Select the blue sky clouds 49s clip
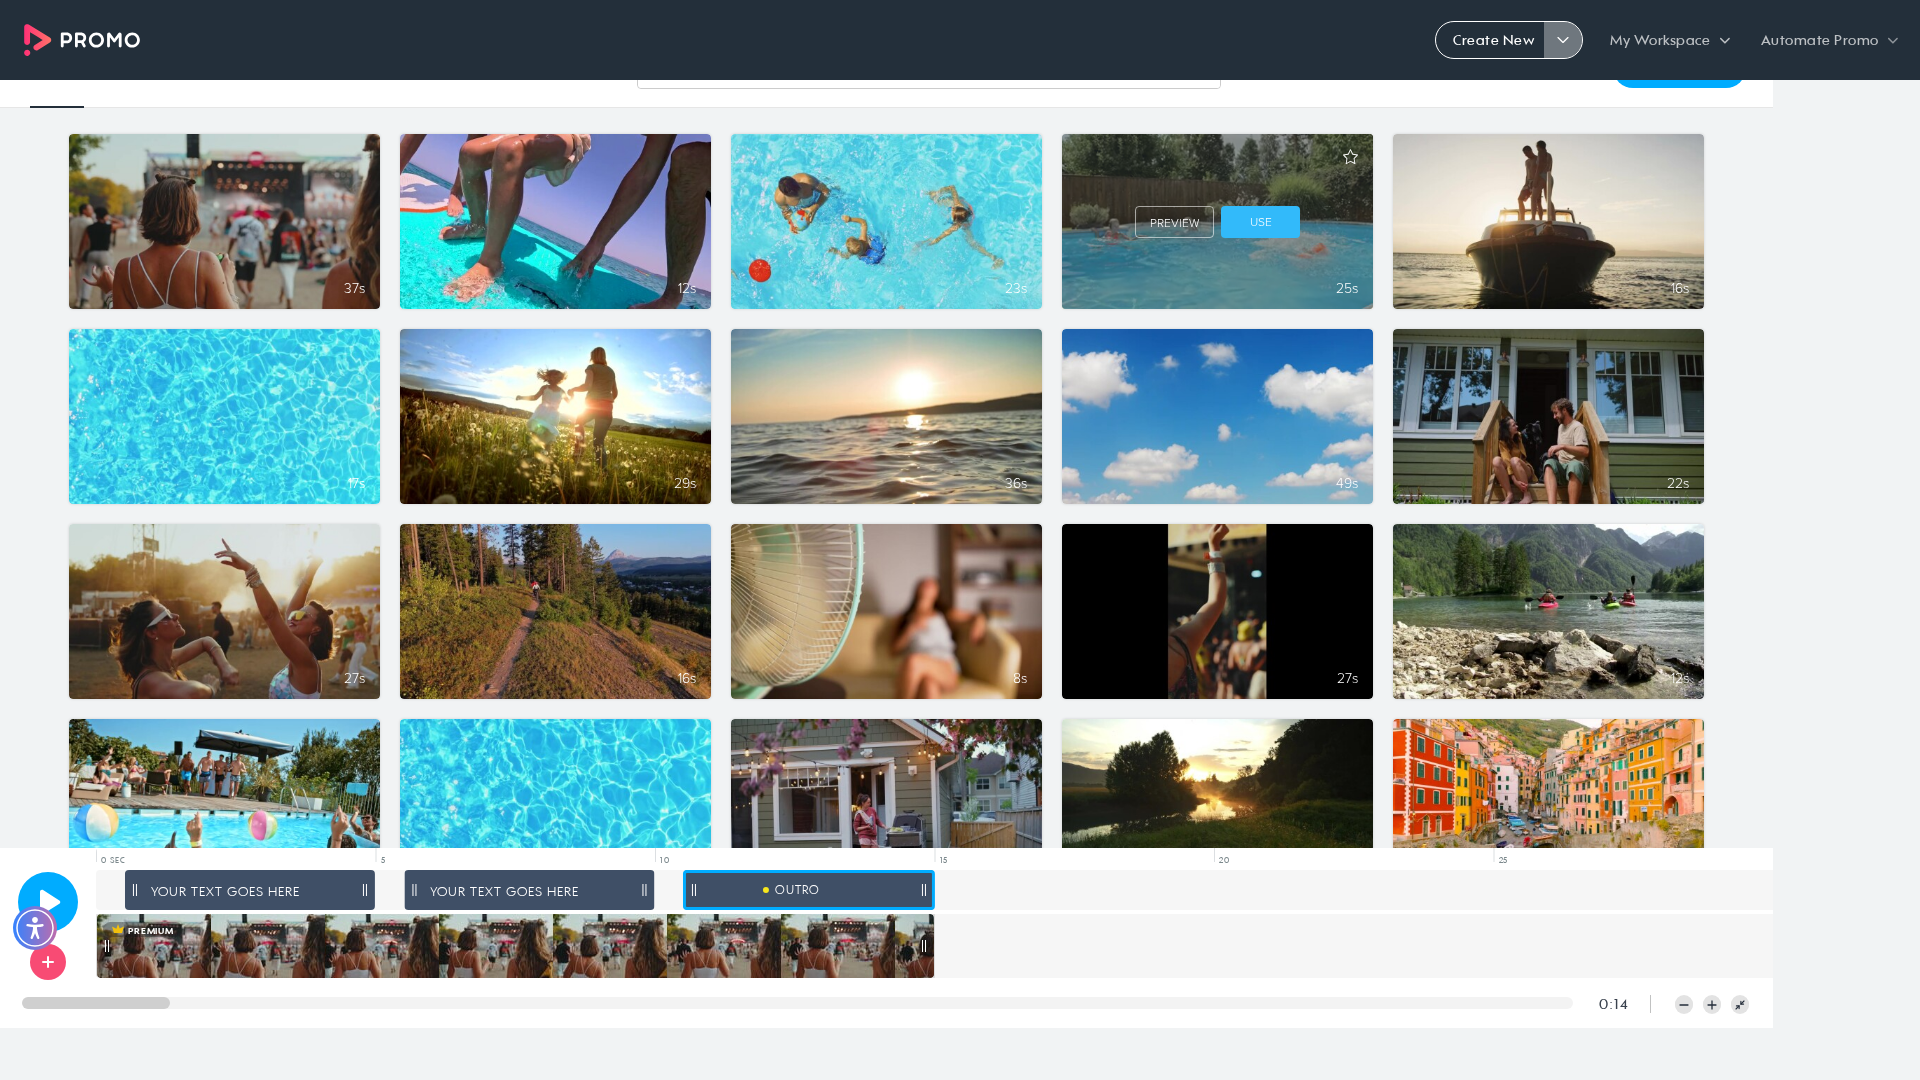1920x1080 pixels. pos(1217,416)
